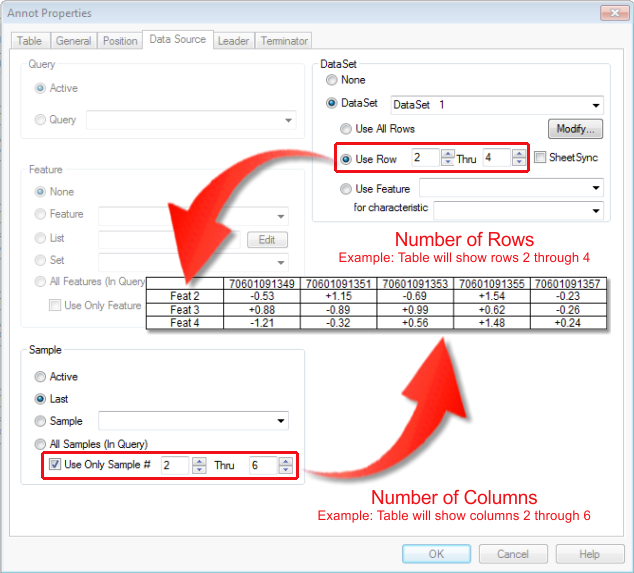634x573 pixels.
Task: Open the Terminator tab
Action: [284, 41]
